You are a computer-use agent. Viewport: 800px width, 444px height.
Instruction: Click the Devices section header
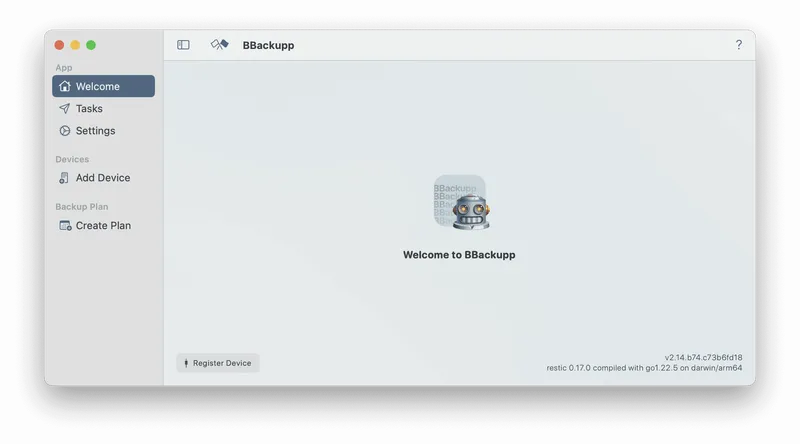[x=72, y=159]
